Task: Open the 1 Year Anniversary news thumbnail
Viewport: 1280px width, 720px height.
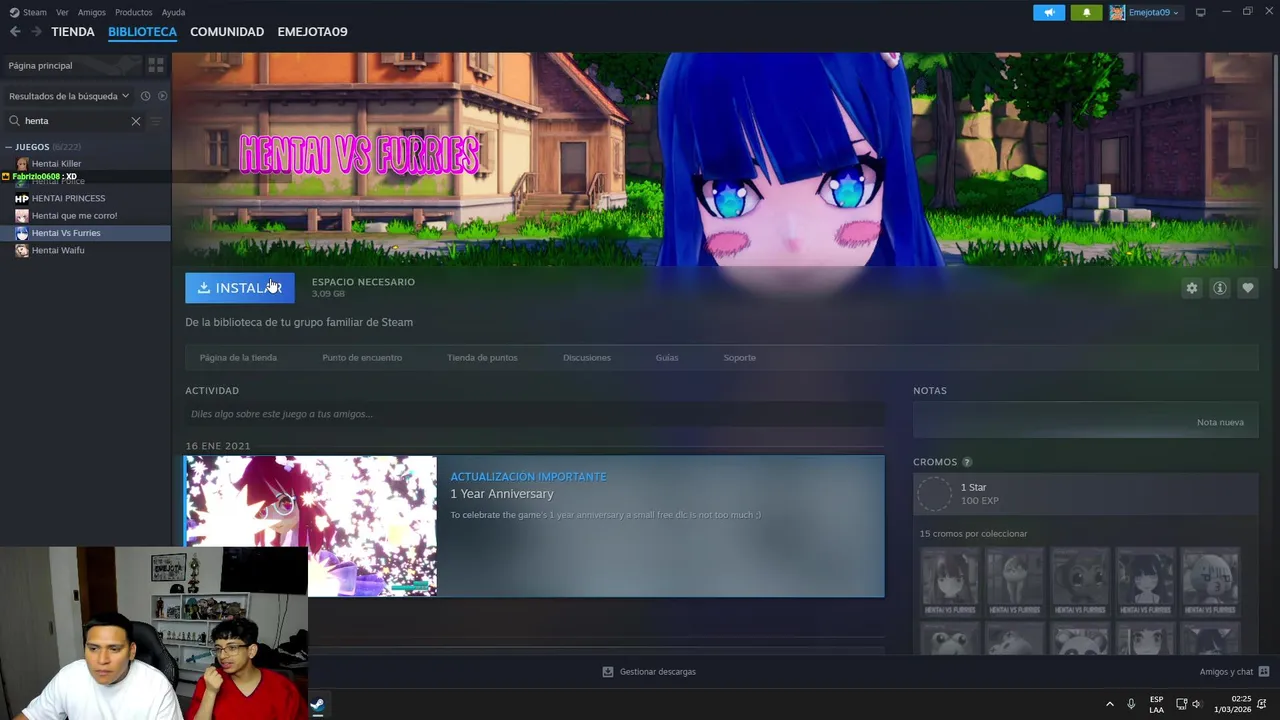Action: (311, 526)
